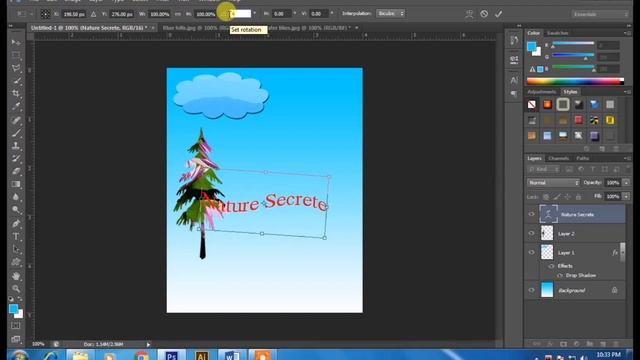
Task: Open Windows Start button
Action: [19, 355]
